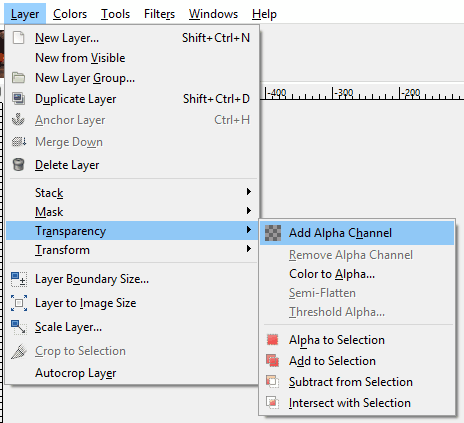Click the Intersect with Selection icon
This screenshot has height=423, width=464.
(273, 403)
